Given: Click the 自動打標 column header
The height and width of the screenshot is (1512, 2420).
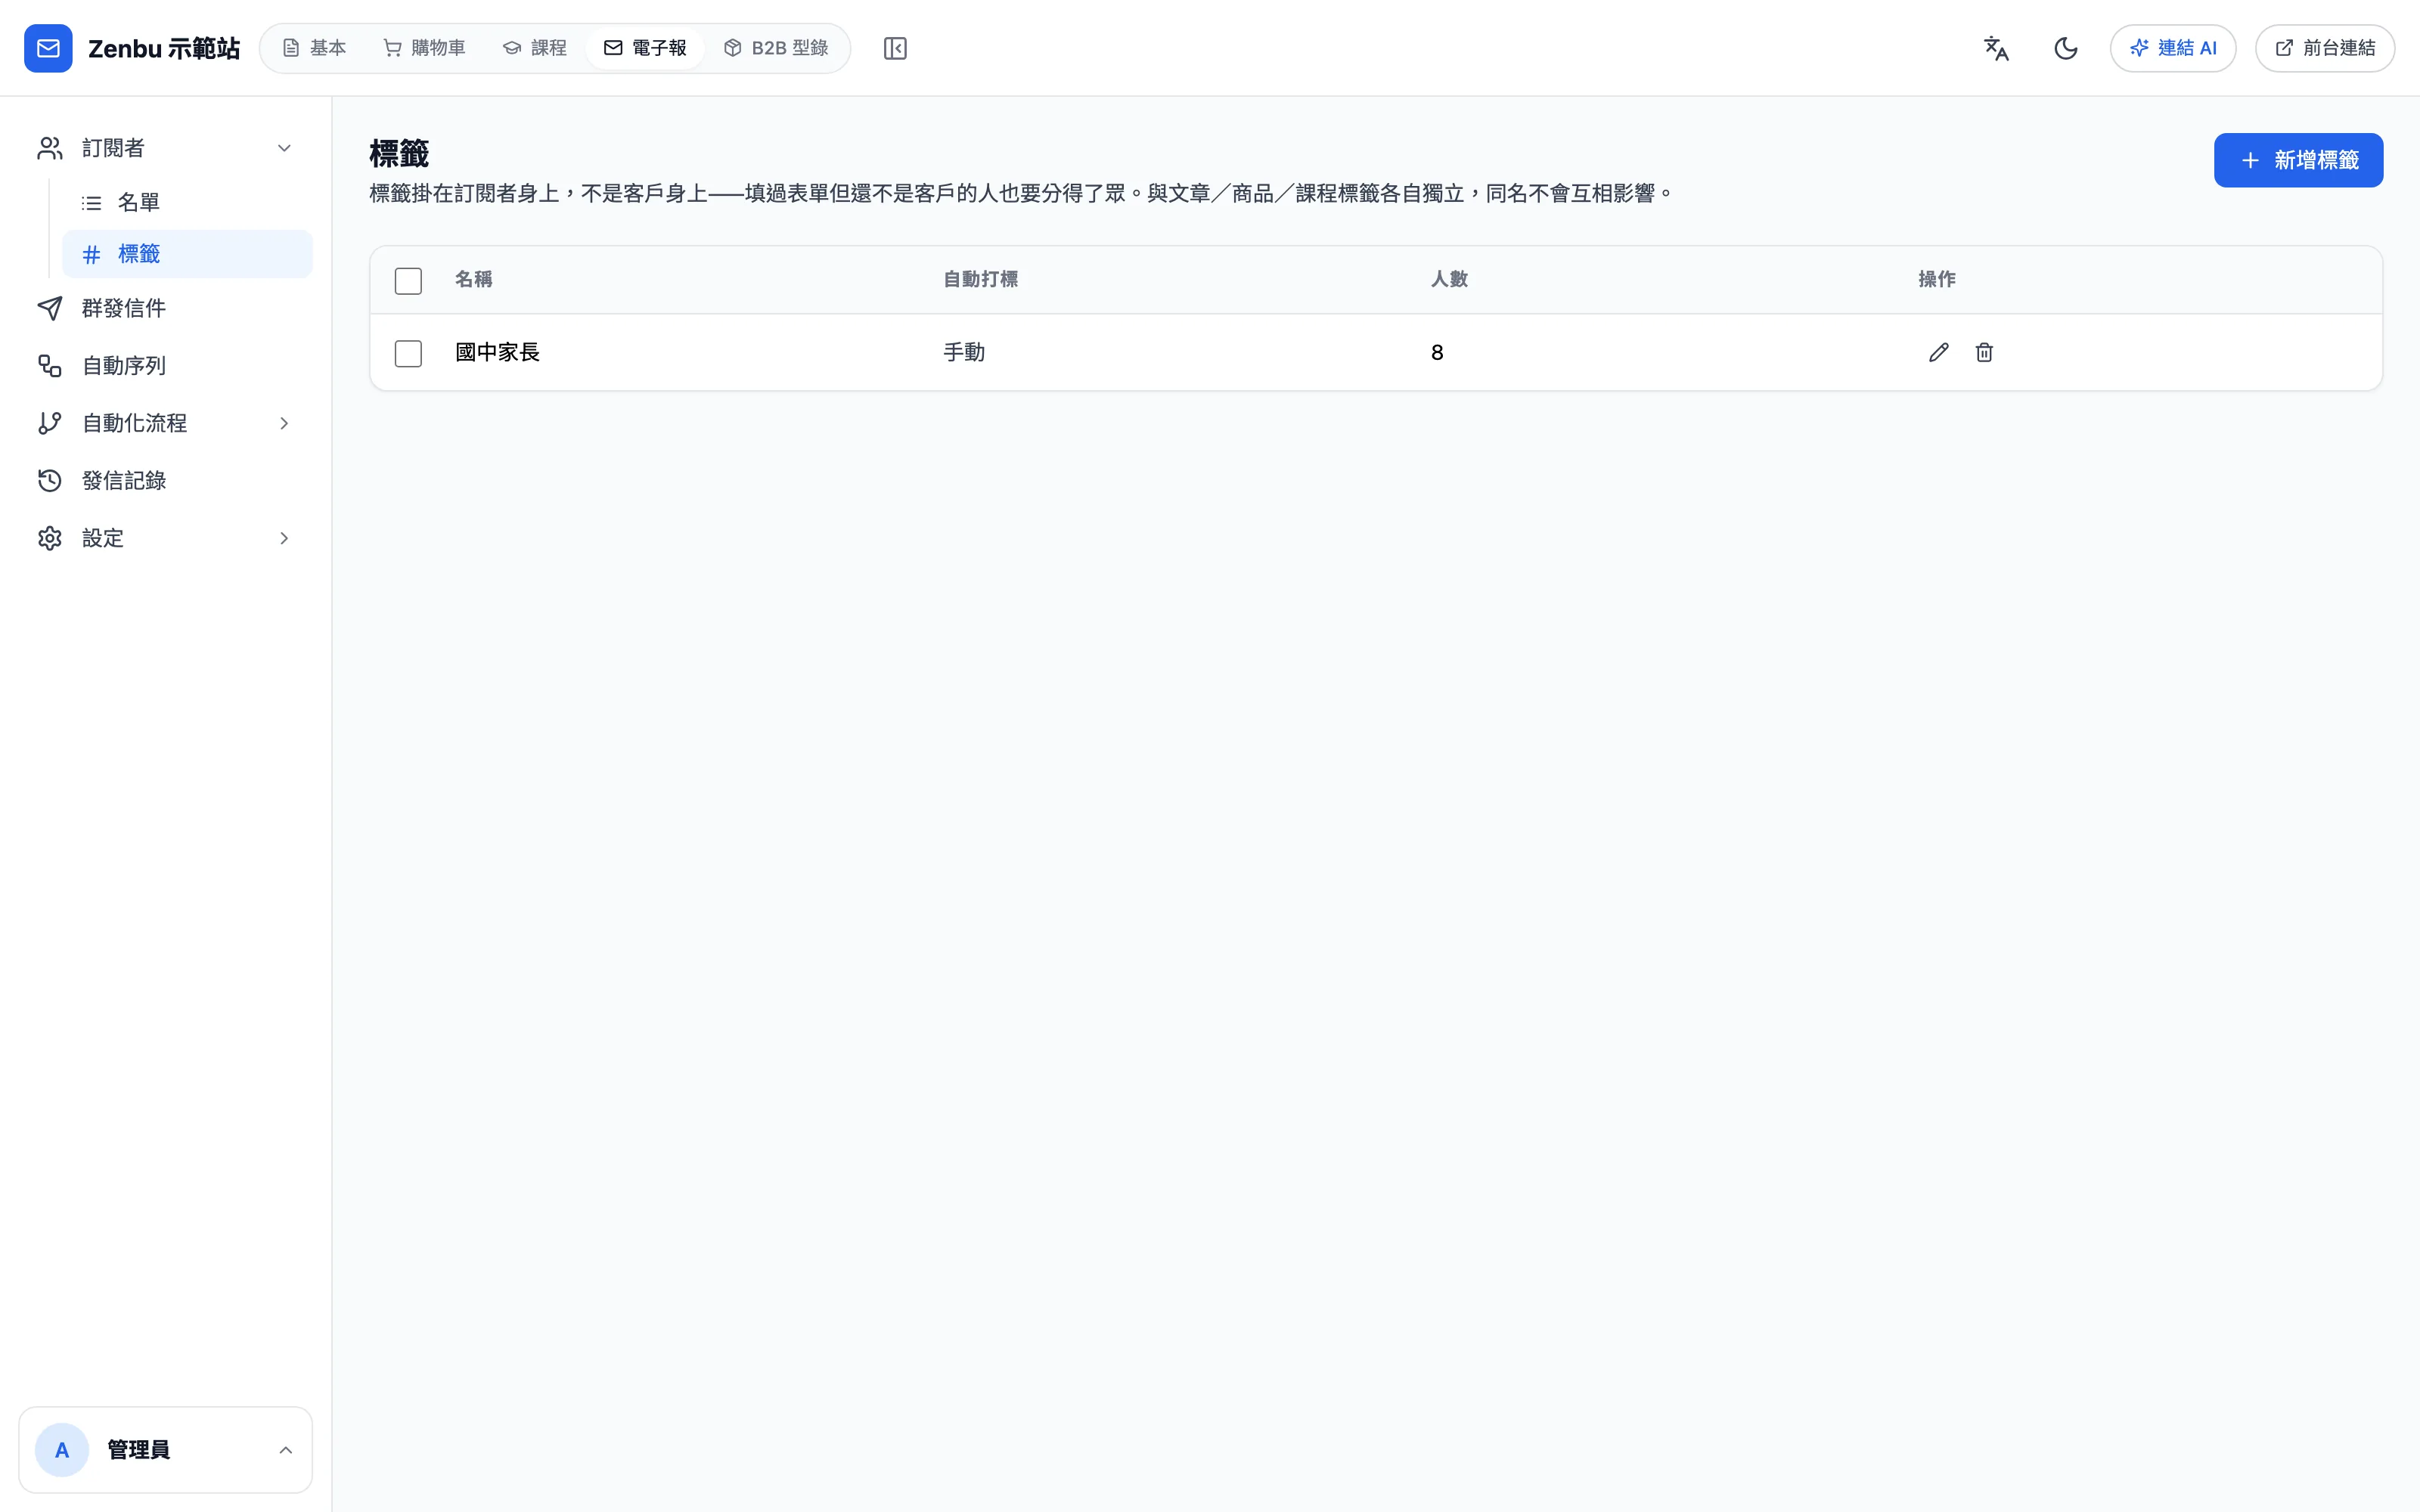Looking at the screenshot, I should click(x=980, y=279).
